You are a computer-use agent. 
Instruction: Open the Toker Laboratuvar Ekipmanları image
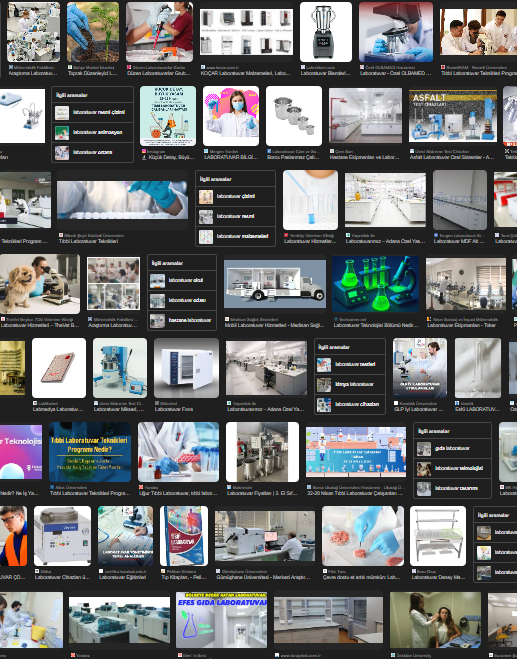[466, 284]
